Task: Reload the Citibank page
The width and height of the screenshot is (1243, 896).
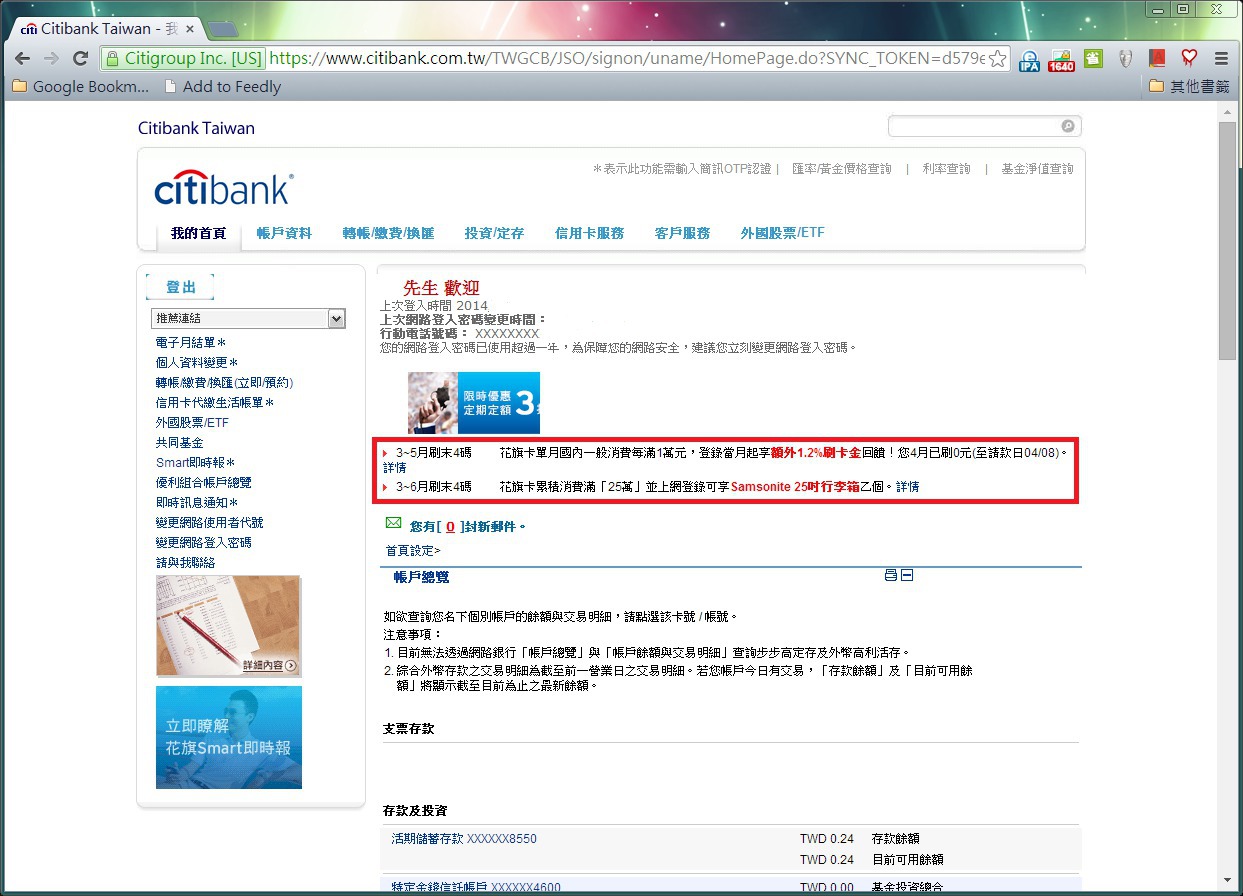Action: [x=81, y=59]
